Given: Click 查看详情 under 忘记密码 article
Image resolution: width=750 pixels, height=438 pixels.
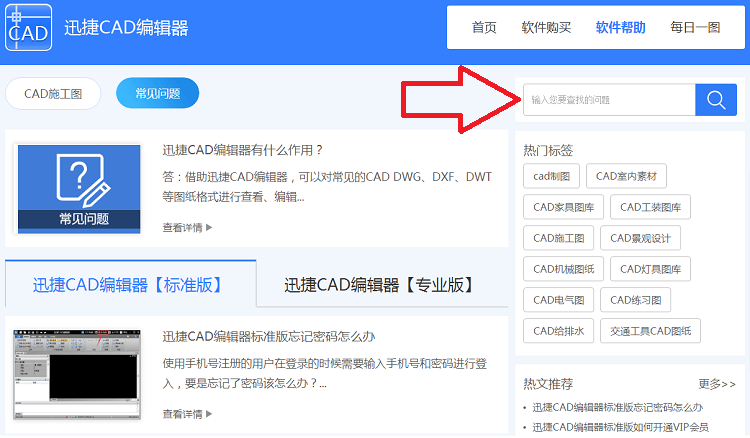Looking at the screenshot, I should [x=187, y=414].
